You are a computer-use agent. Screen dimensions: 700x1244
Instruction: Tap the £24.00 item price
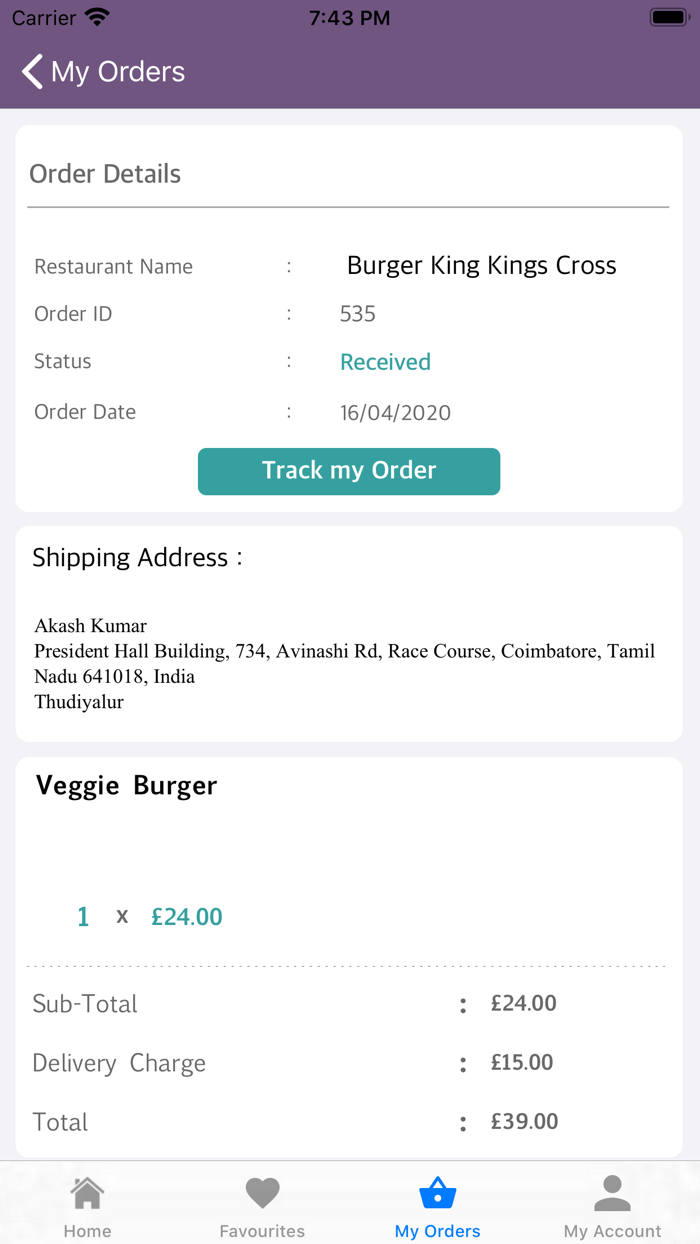pyautogui.click(x=187, y=917)
